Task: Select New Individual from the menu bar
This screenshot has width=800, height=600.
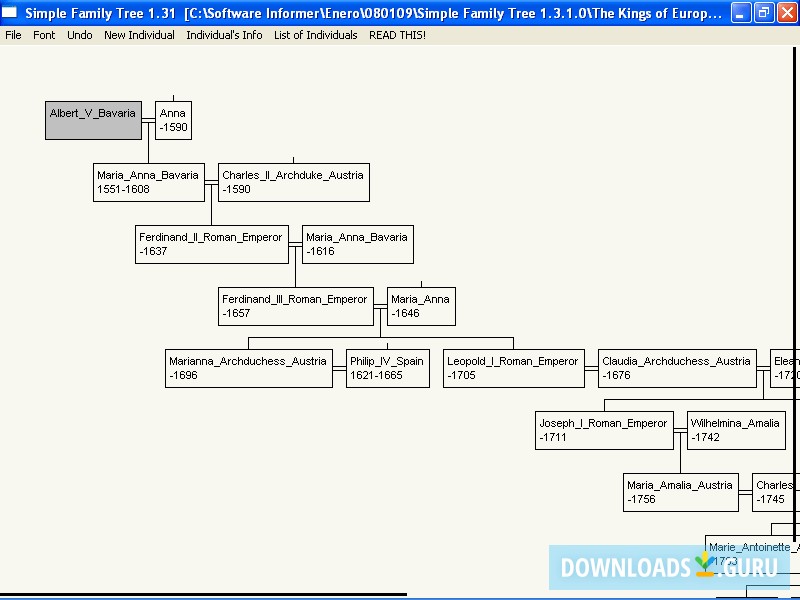Action: (x=138, y=34)
